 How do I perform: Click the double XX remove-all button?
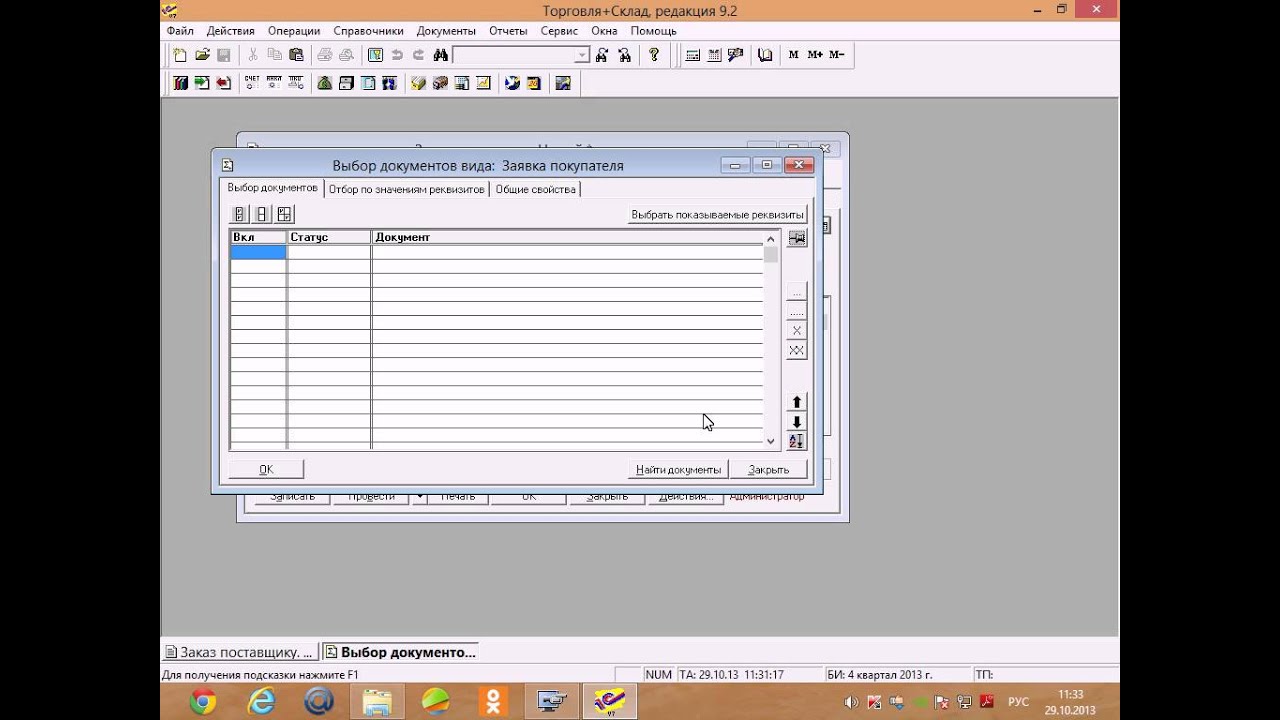797,350
